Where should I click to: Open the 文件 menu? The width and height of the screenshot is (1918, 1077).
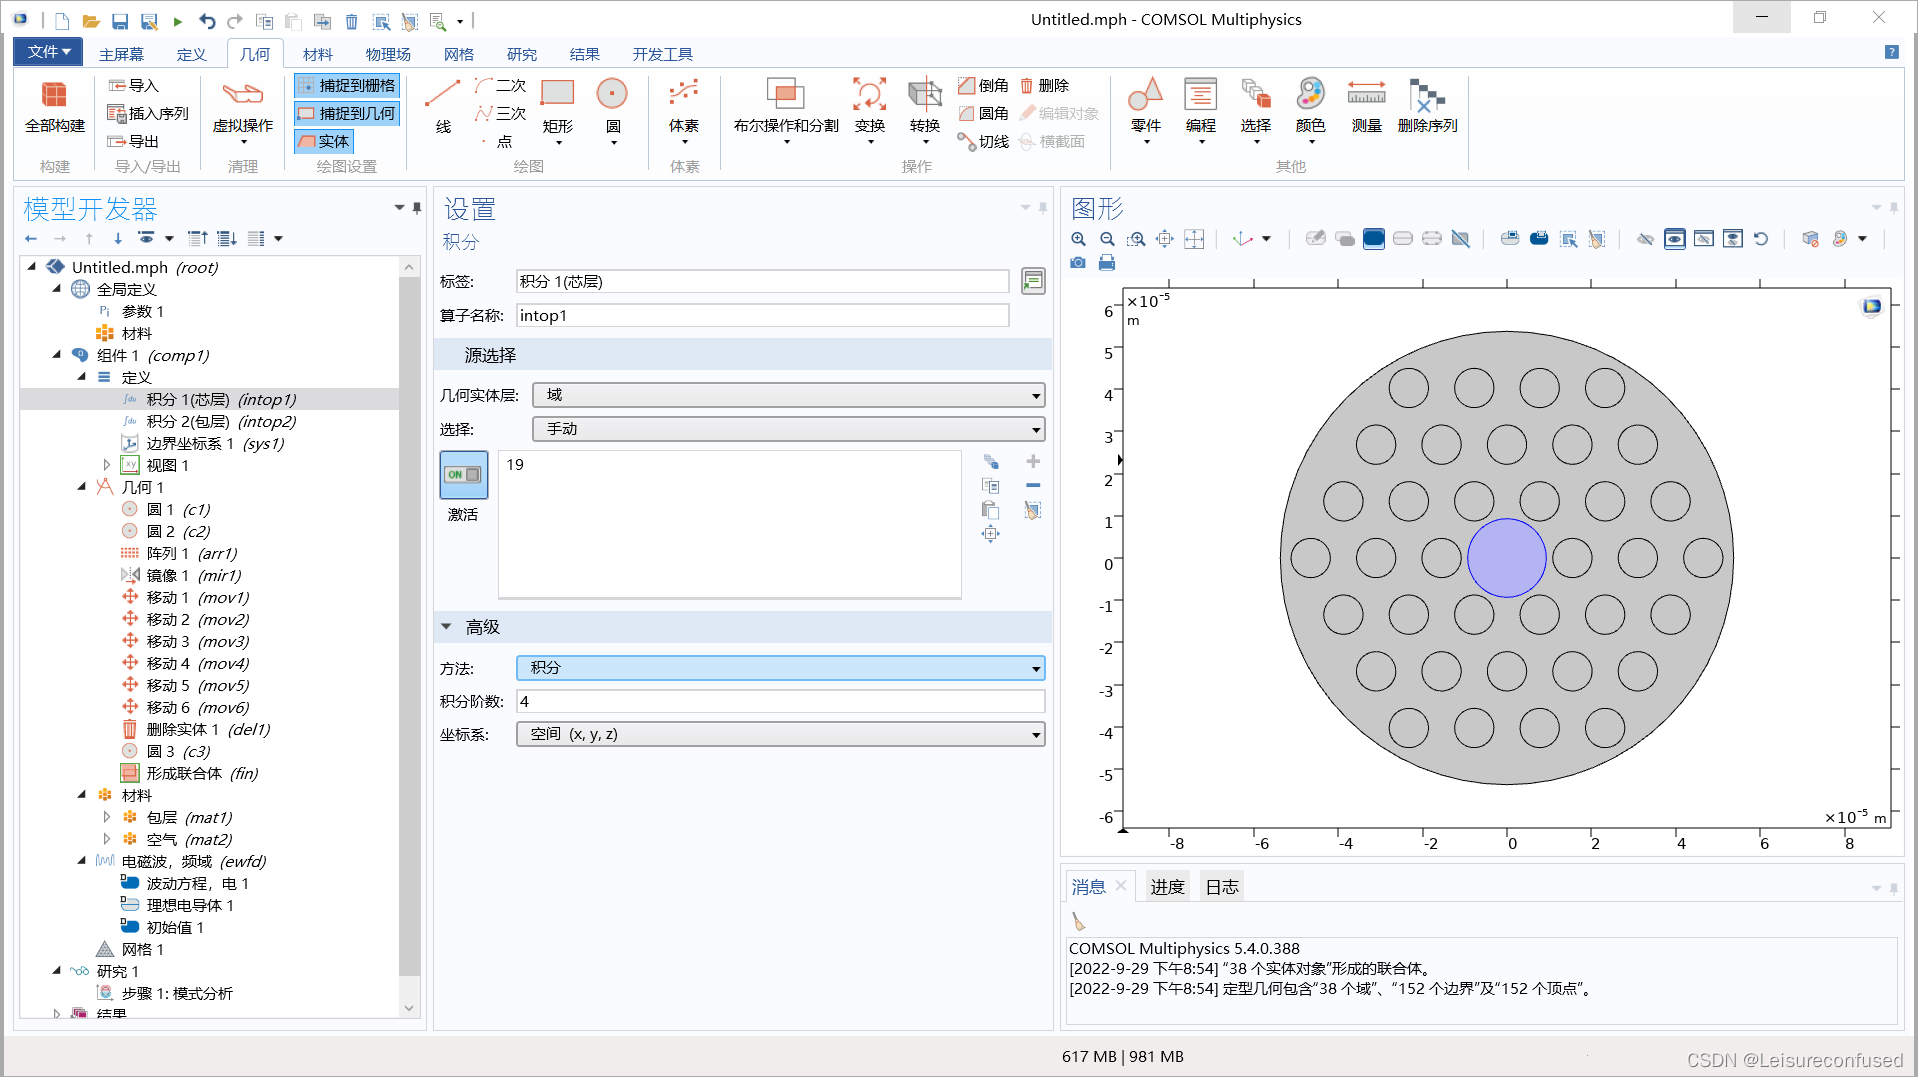[x=48, y=52]
